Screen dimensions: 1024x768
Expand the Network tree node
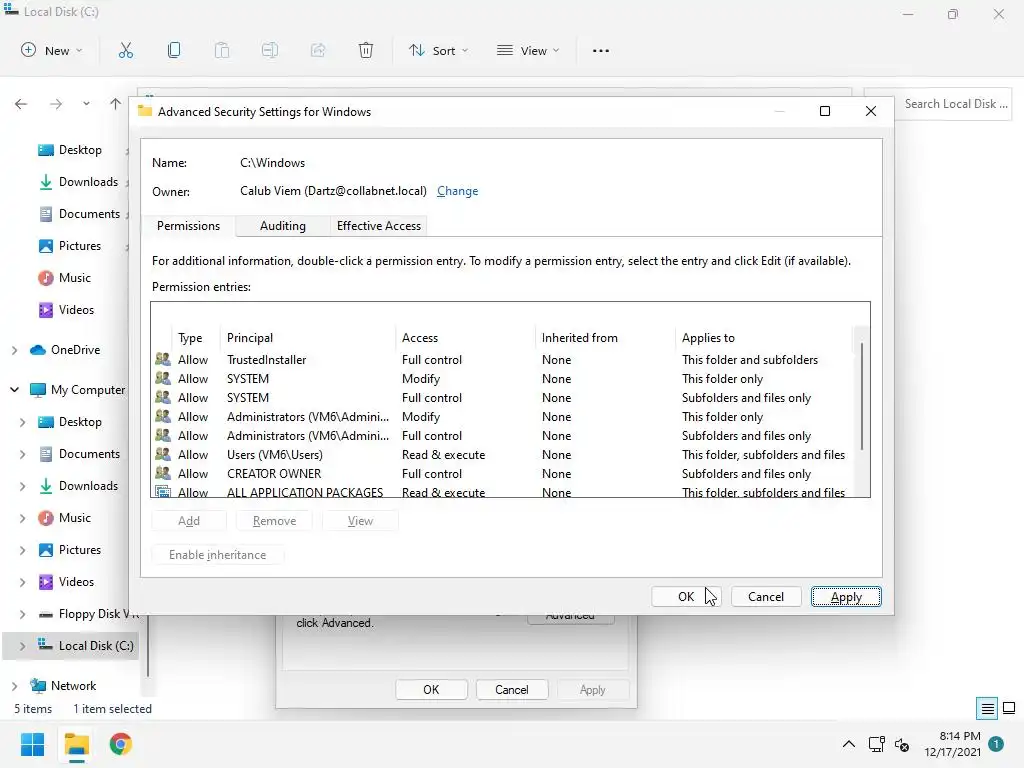pos(14,686)
